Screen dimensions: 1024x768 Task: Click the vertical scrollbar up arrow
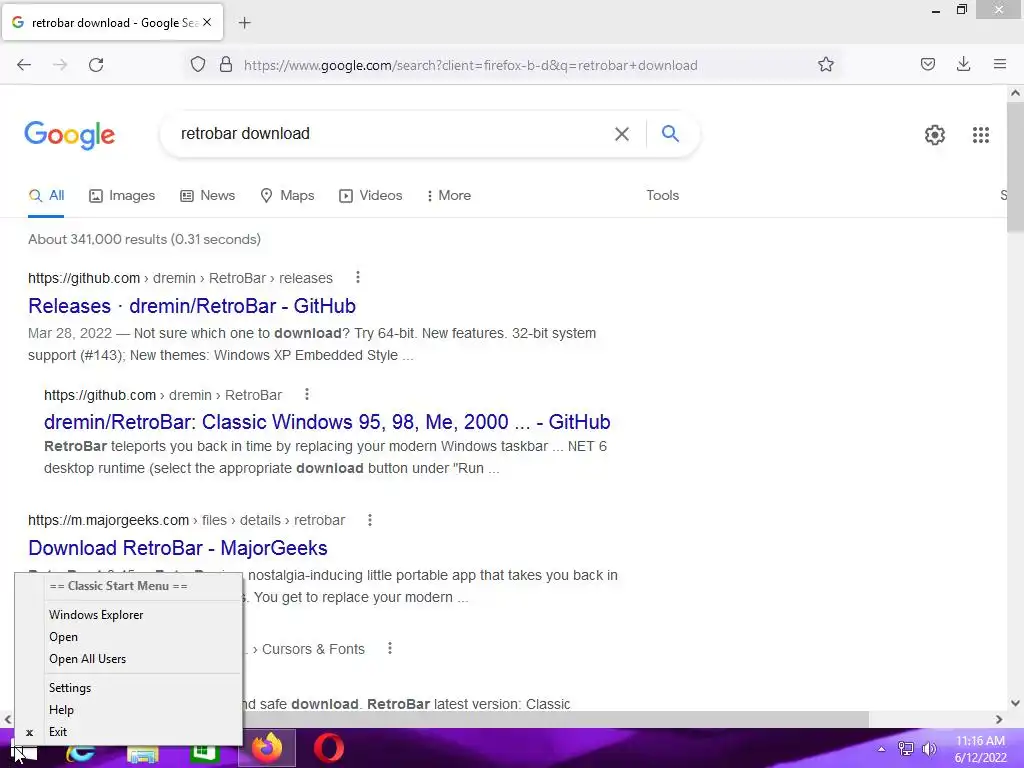(x=1015, y=93)
